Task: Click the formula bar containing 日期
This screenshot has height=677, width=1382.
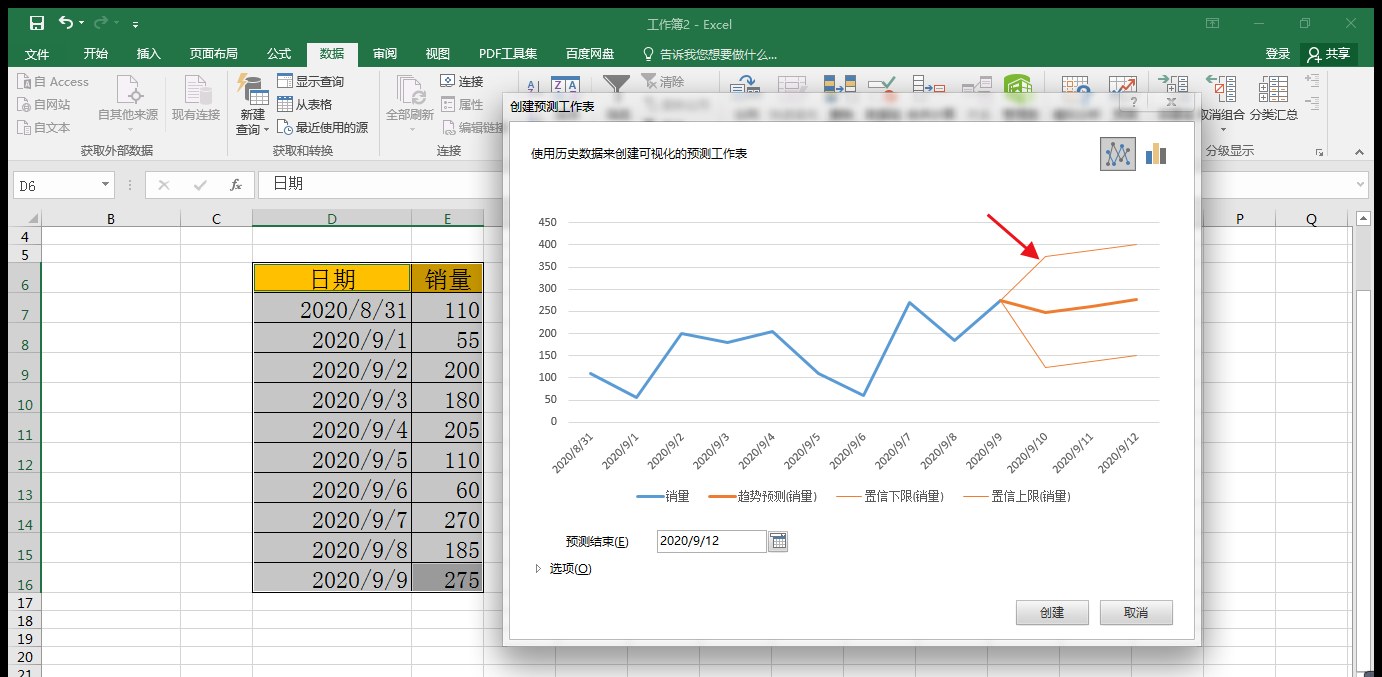Action: (804, 185)
